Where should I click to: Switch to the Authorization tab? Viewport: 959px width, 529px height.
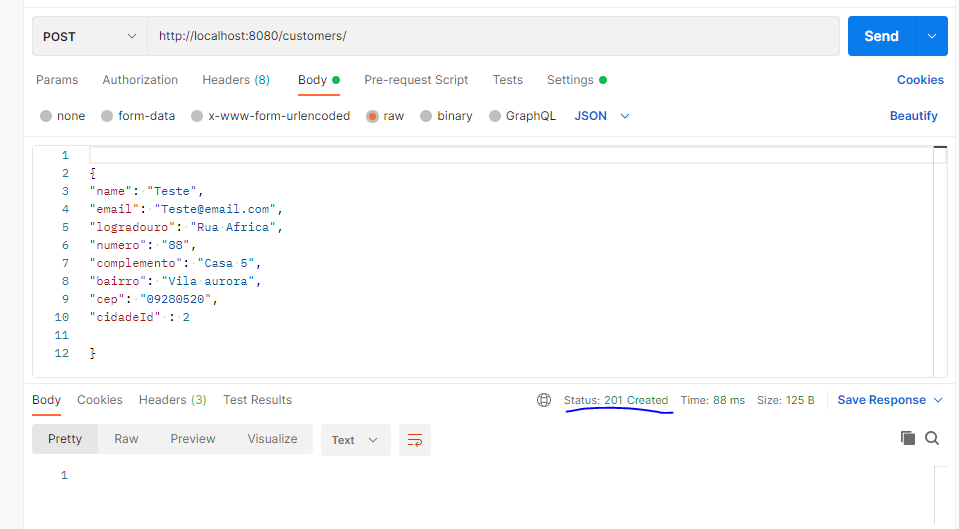140,80
